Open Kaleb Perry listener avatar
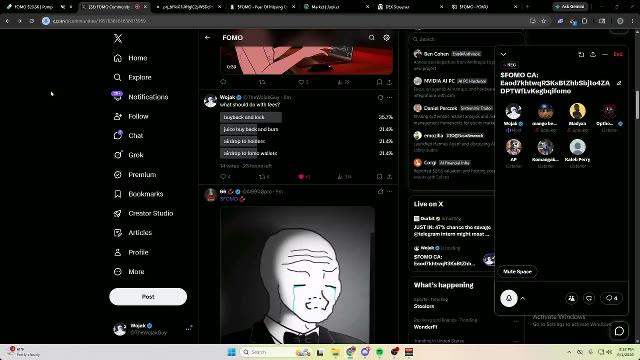Viewport: 640px width, 360px height. [x=577, y=147]
